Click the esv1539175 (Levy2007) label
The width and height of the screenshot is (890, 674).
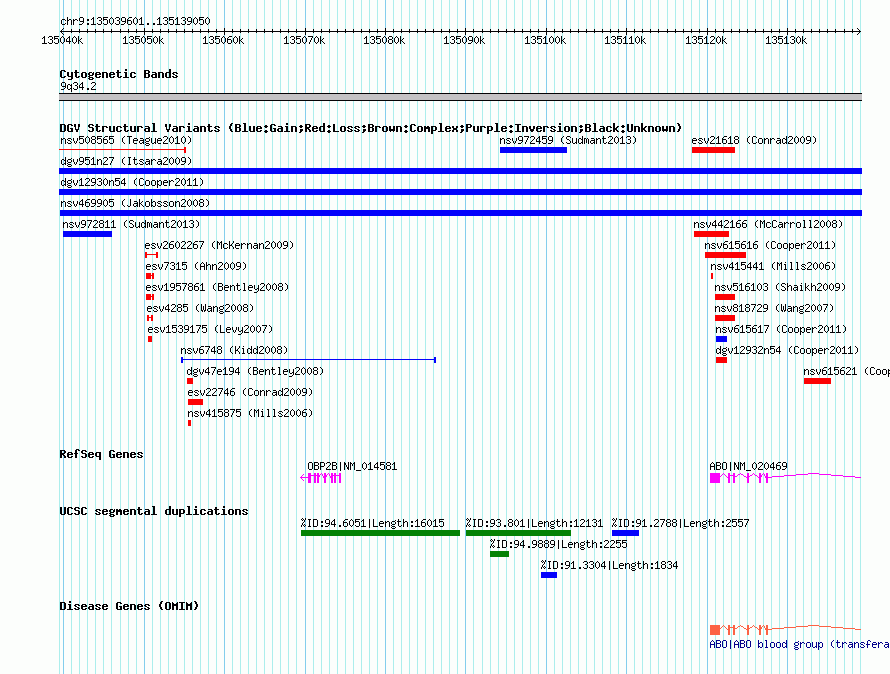(210, 329)
